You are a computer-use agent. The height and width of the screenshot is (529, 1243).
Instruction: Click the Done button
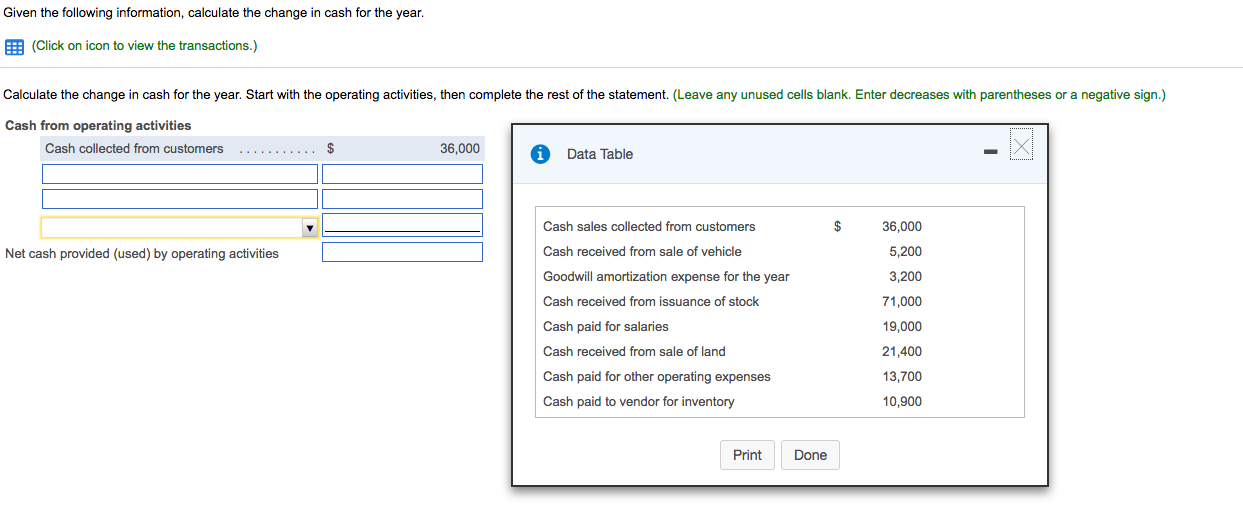click(x=810, y=455)
